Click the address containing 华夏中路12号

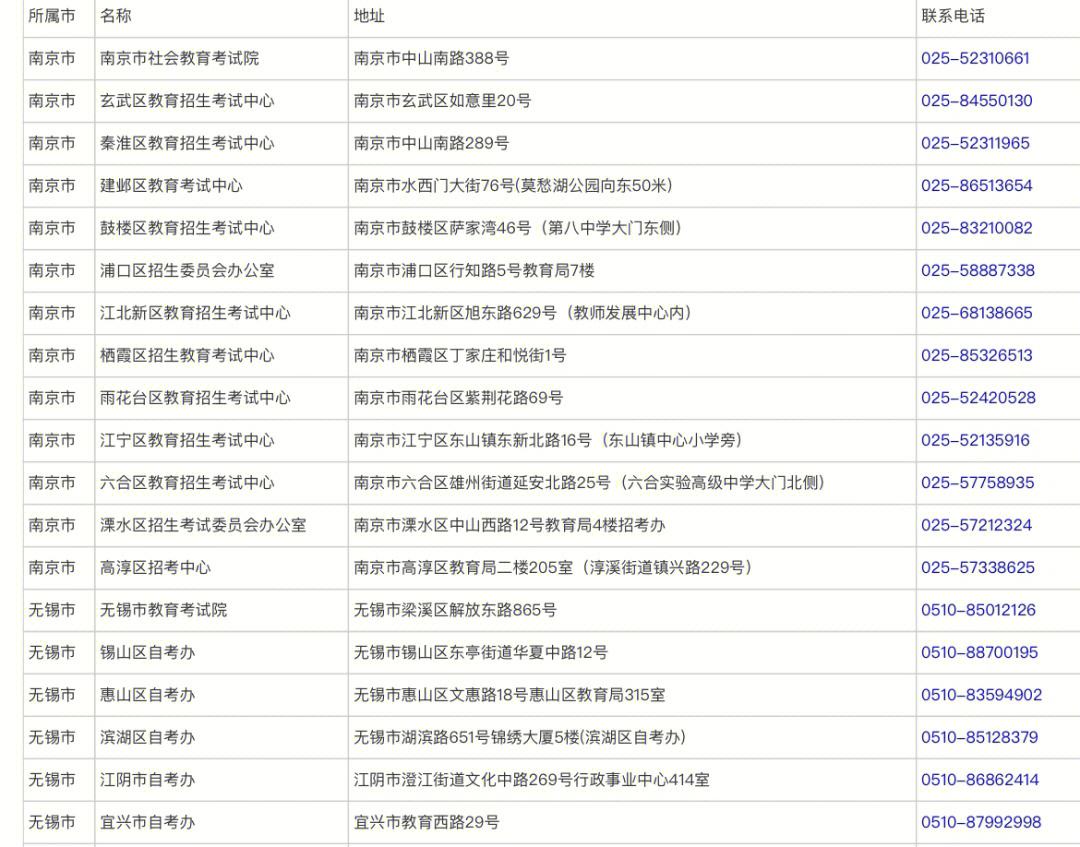(480, 653)
